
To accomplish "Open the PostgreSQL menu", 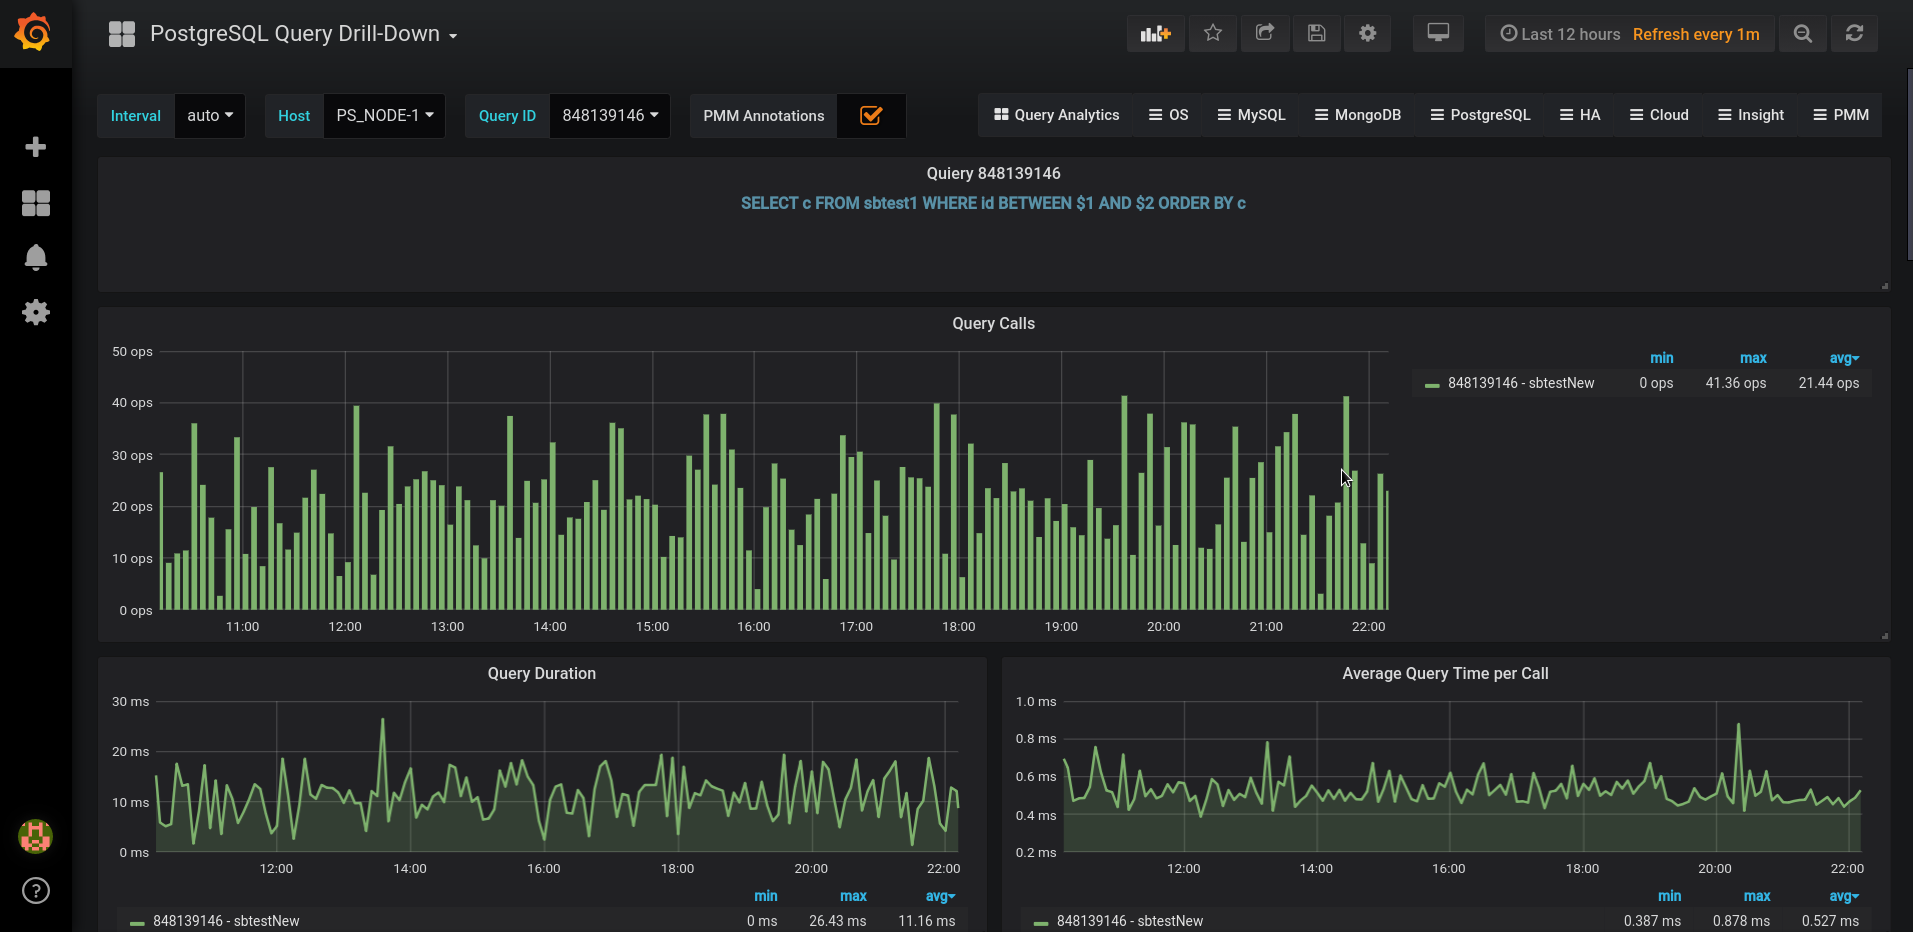I will pos(1480,115).
